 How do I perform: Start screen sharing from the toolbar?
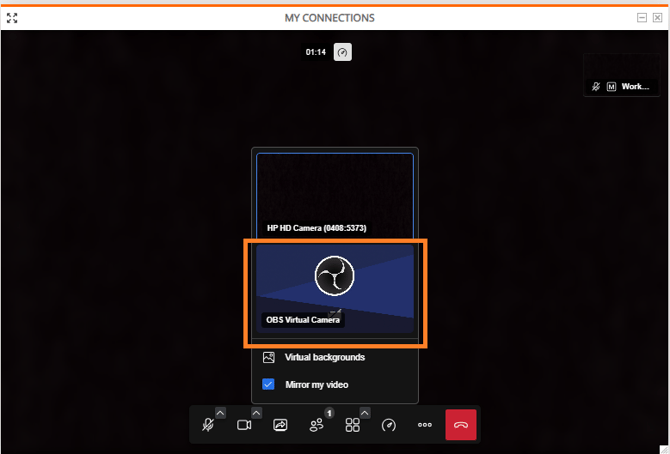280,425
